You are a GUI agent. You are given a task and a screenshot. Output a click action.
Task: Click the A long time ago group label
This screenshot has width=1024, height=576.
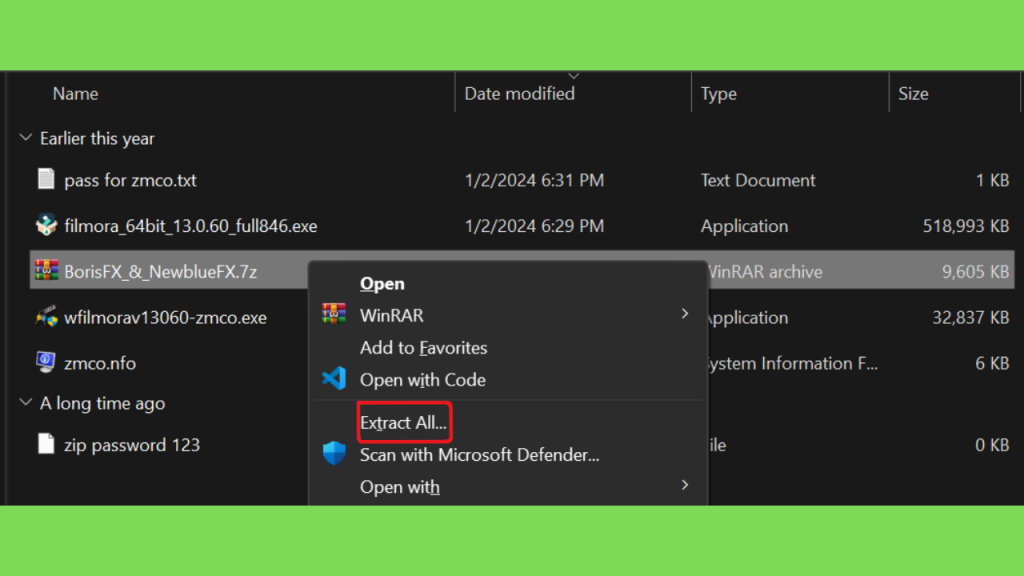coord(103,404)
